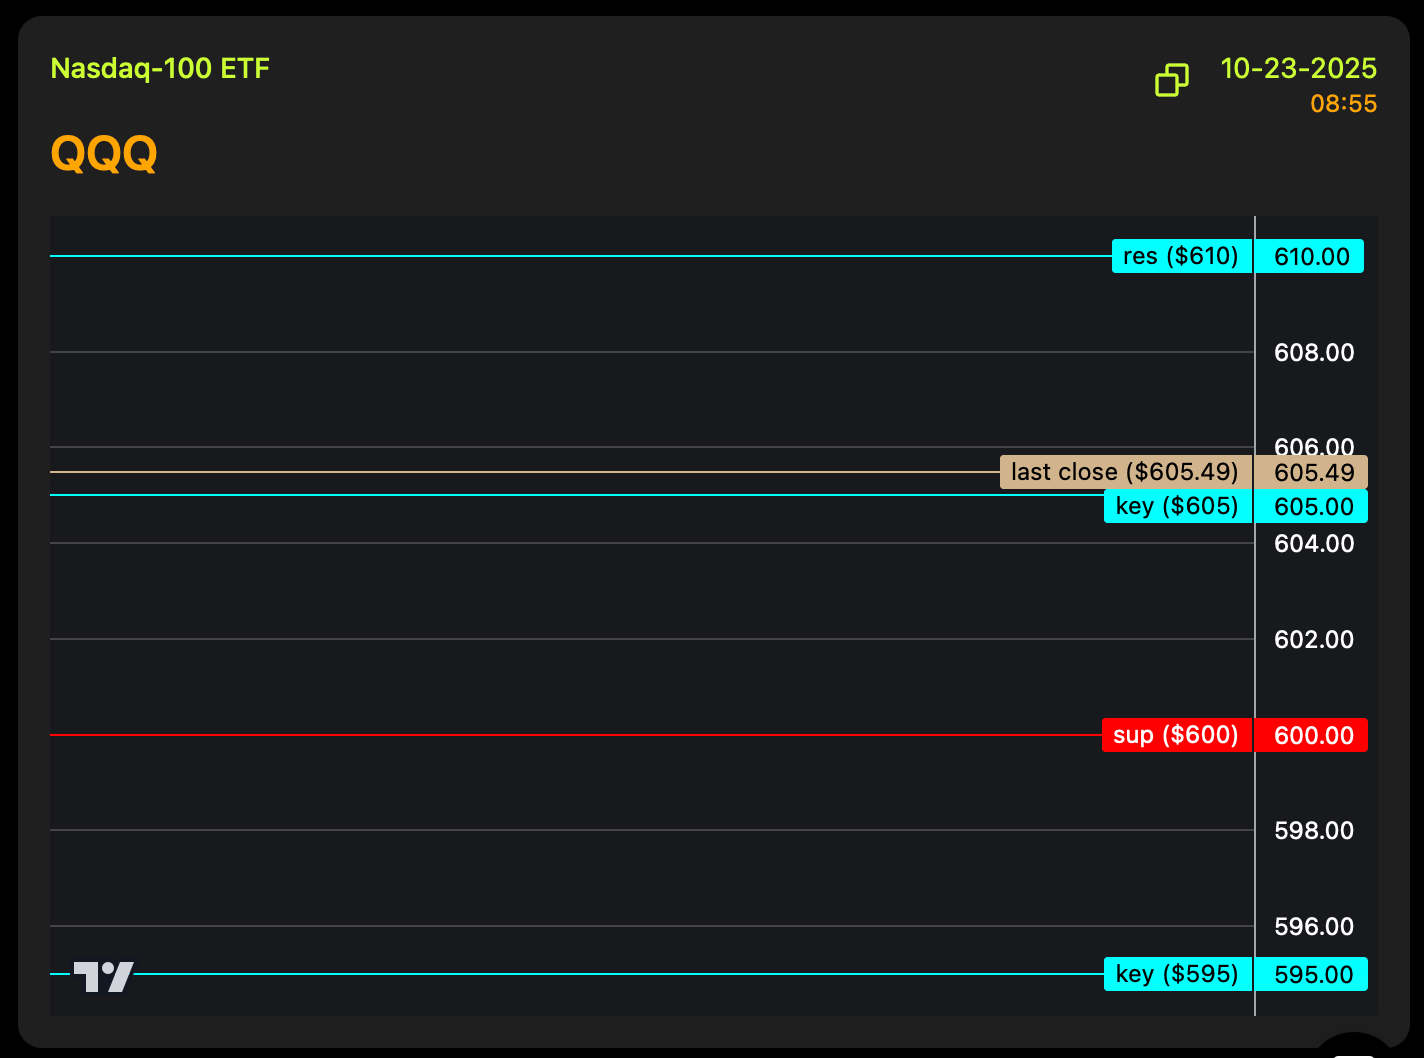
Task: Click the 10-23-2025 date label
Action: pyautogui.click(x=1298, y=69)
